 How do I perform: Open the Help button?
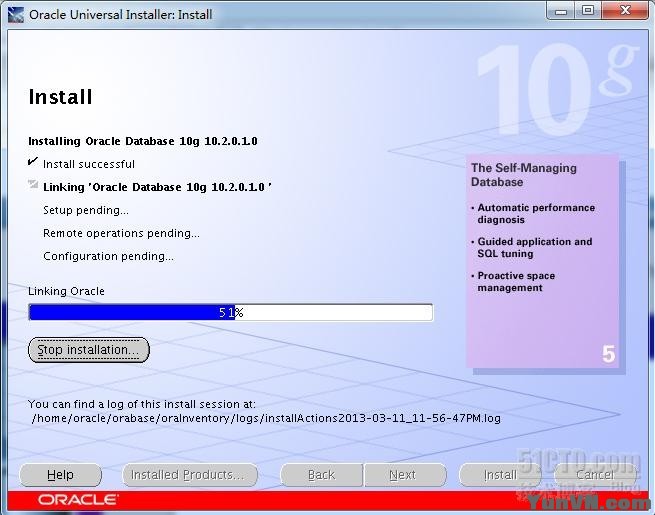[x=61, y=475]
